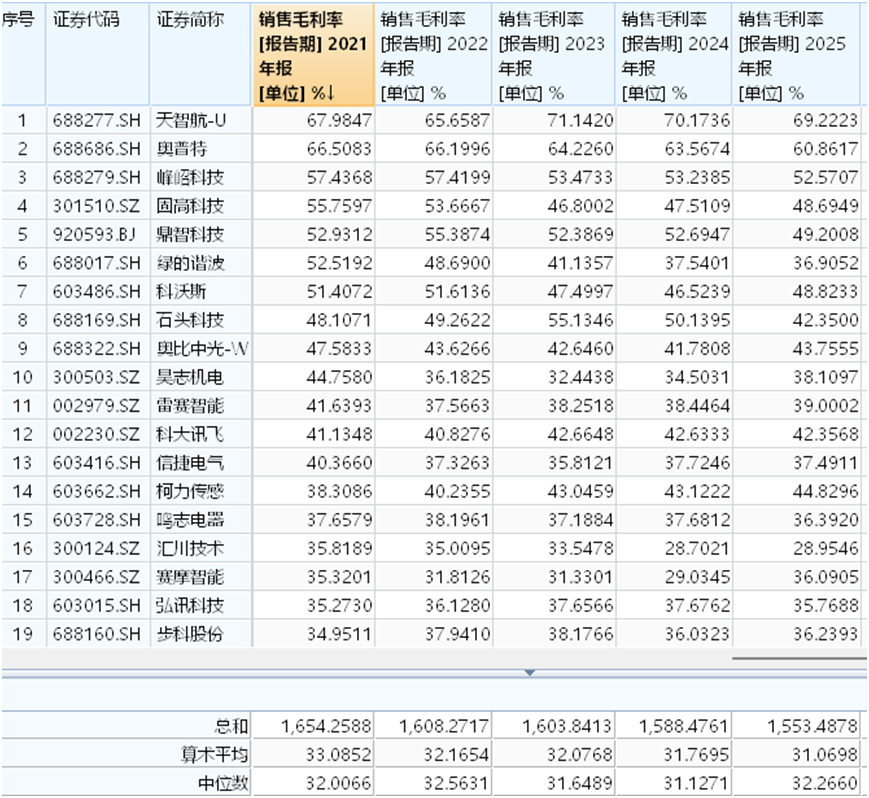Click the 60.8617 value for 奥普特 2025
The width and height of the screenshot is (869, 798).
click(825, 149)
